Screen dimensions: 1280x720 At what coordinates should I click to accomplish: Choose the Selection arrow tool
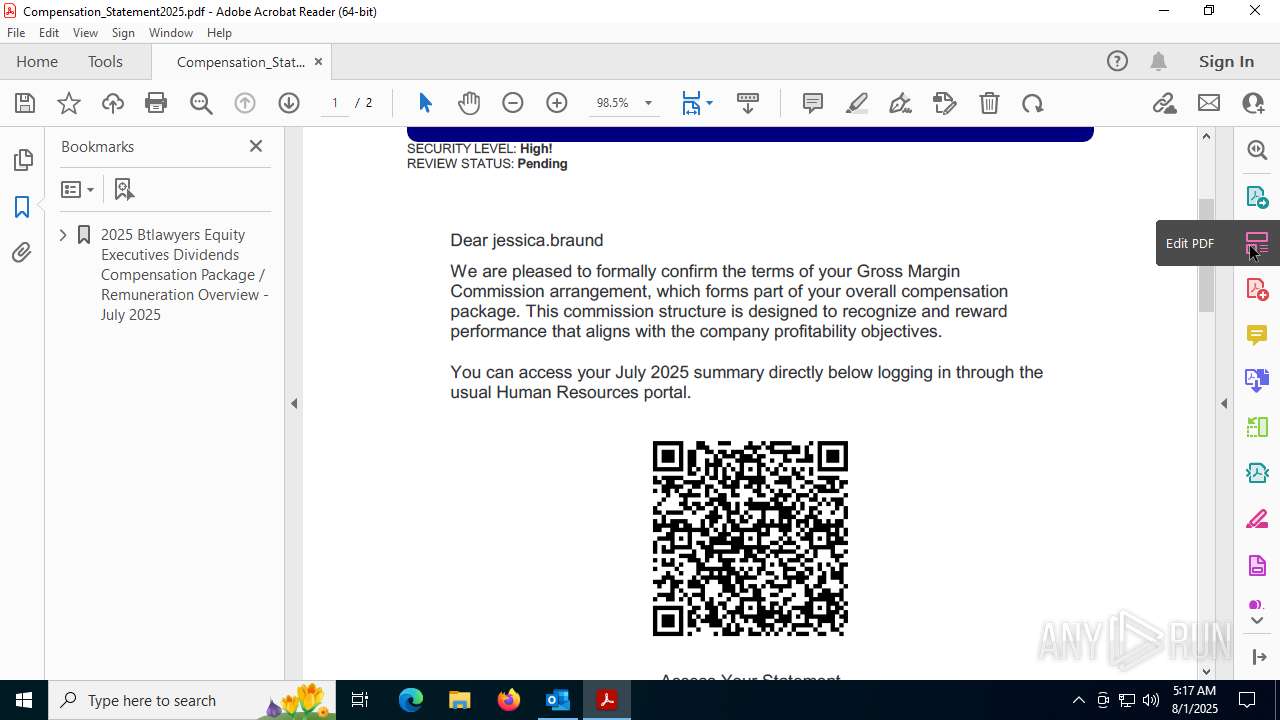pos(425,103)
